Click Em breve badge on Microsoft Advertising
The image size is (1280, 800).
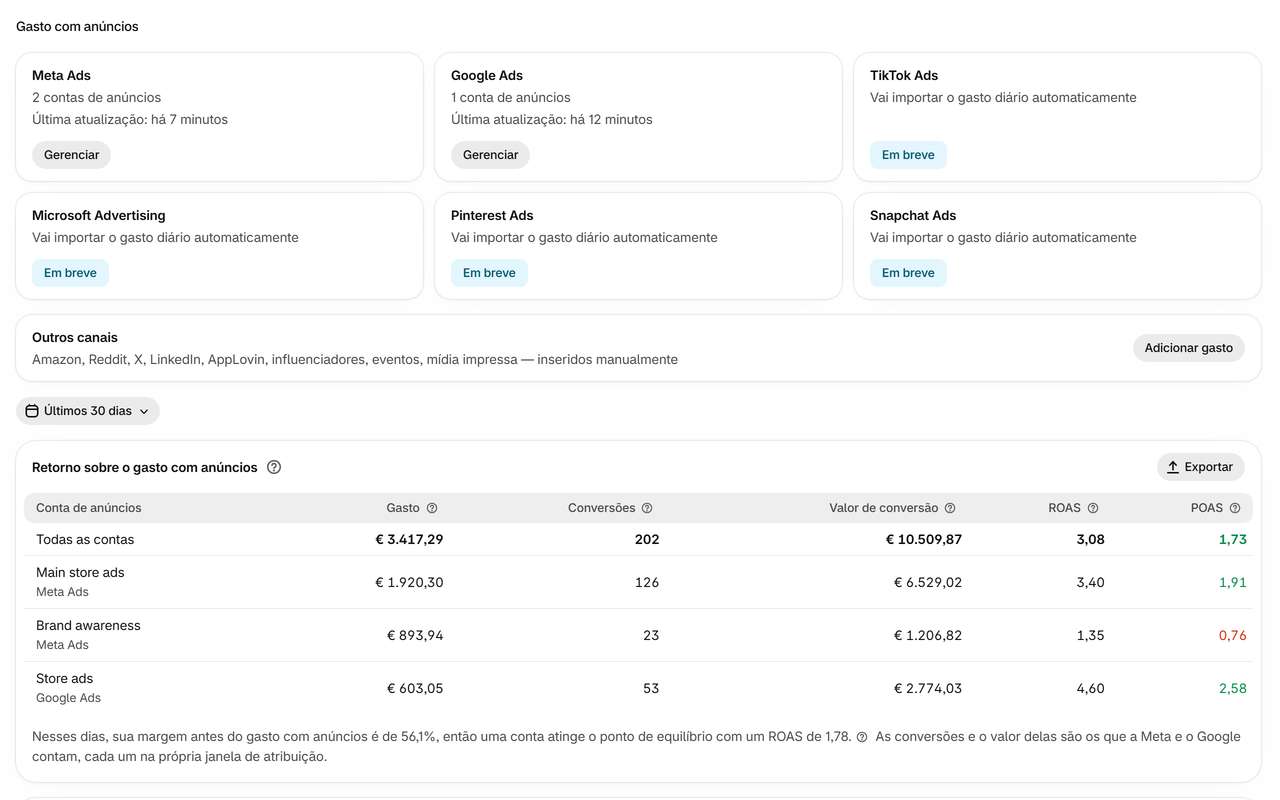[70, 273]
